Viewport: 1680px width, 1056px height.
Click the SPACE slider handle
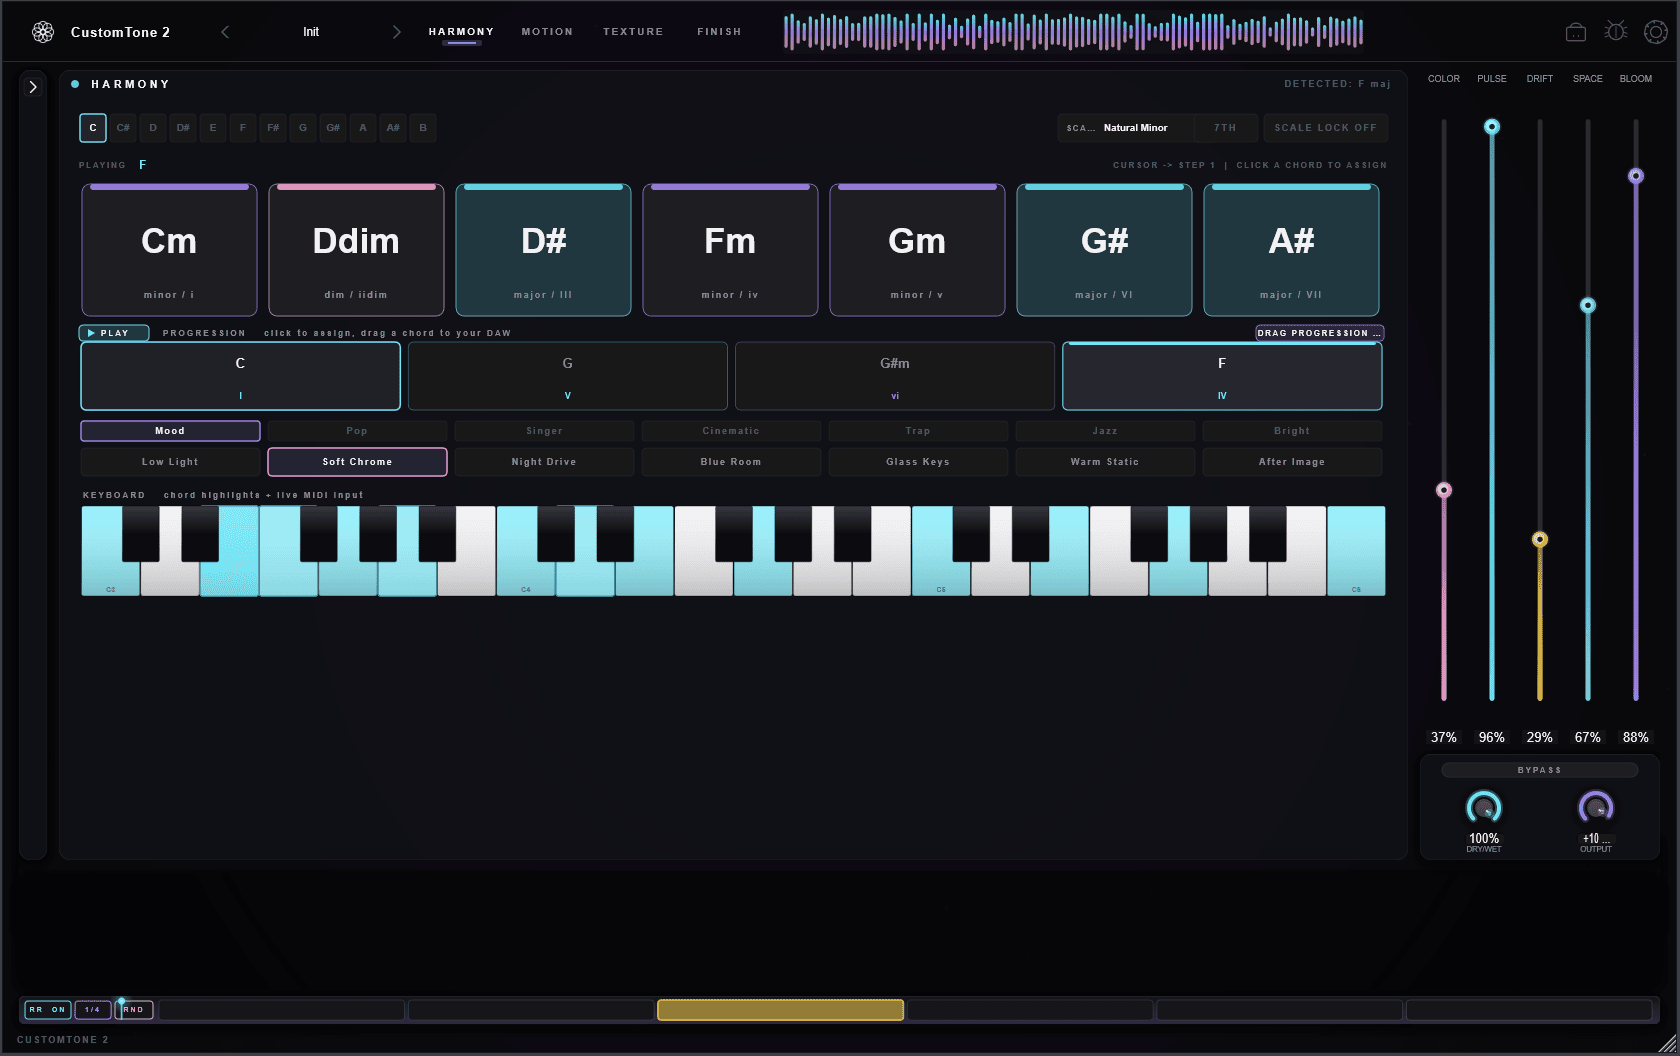[x=1588, y=306]
